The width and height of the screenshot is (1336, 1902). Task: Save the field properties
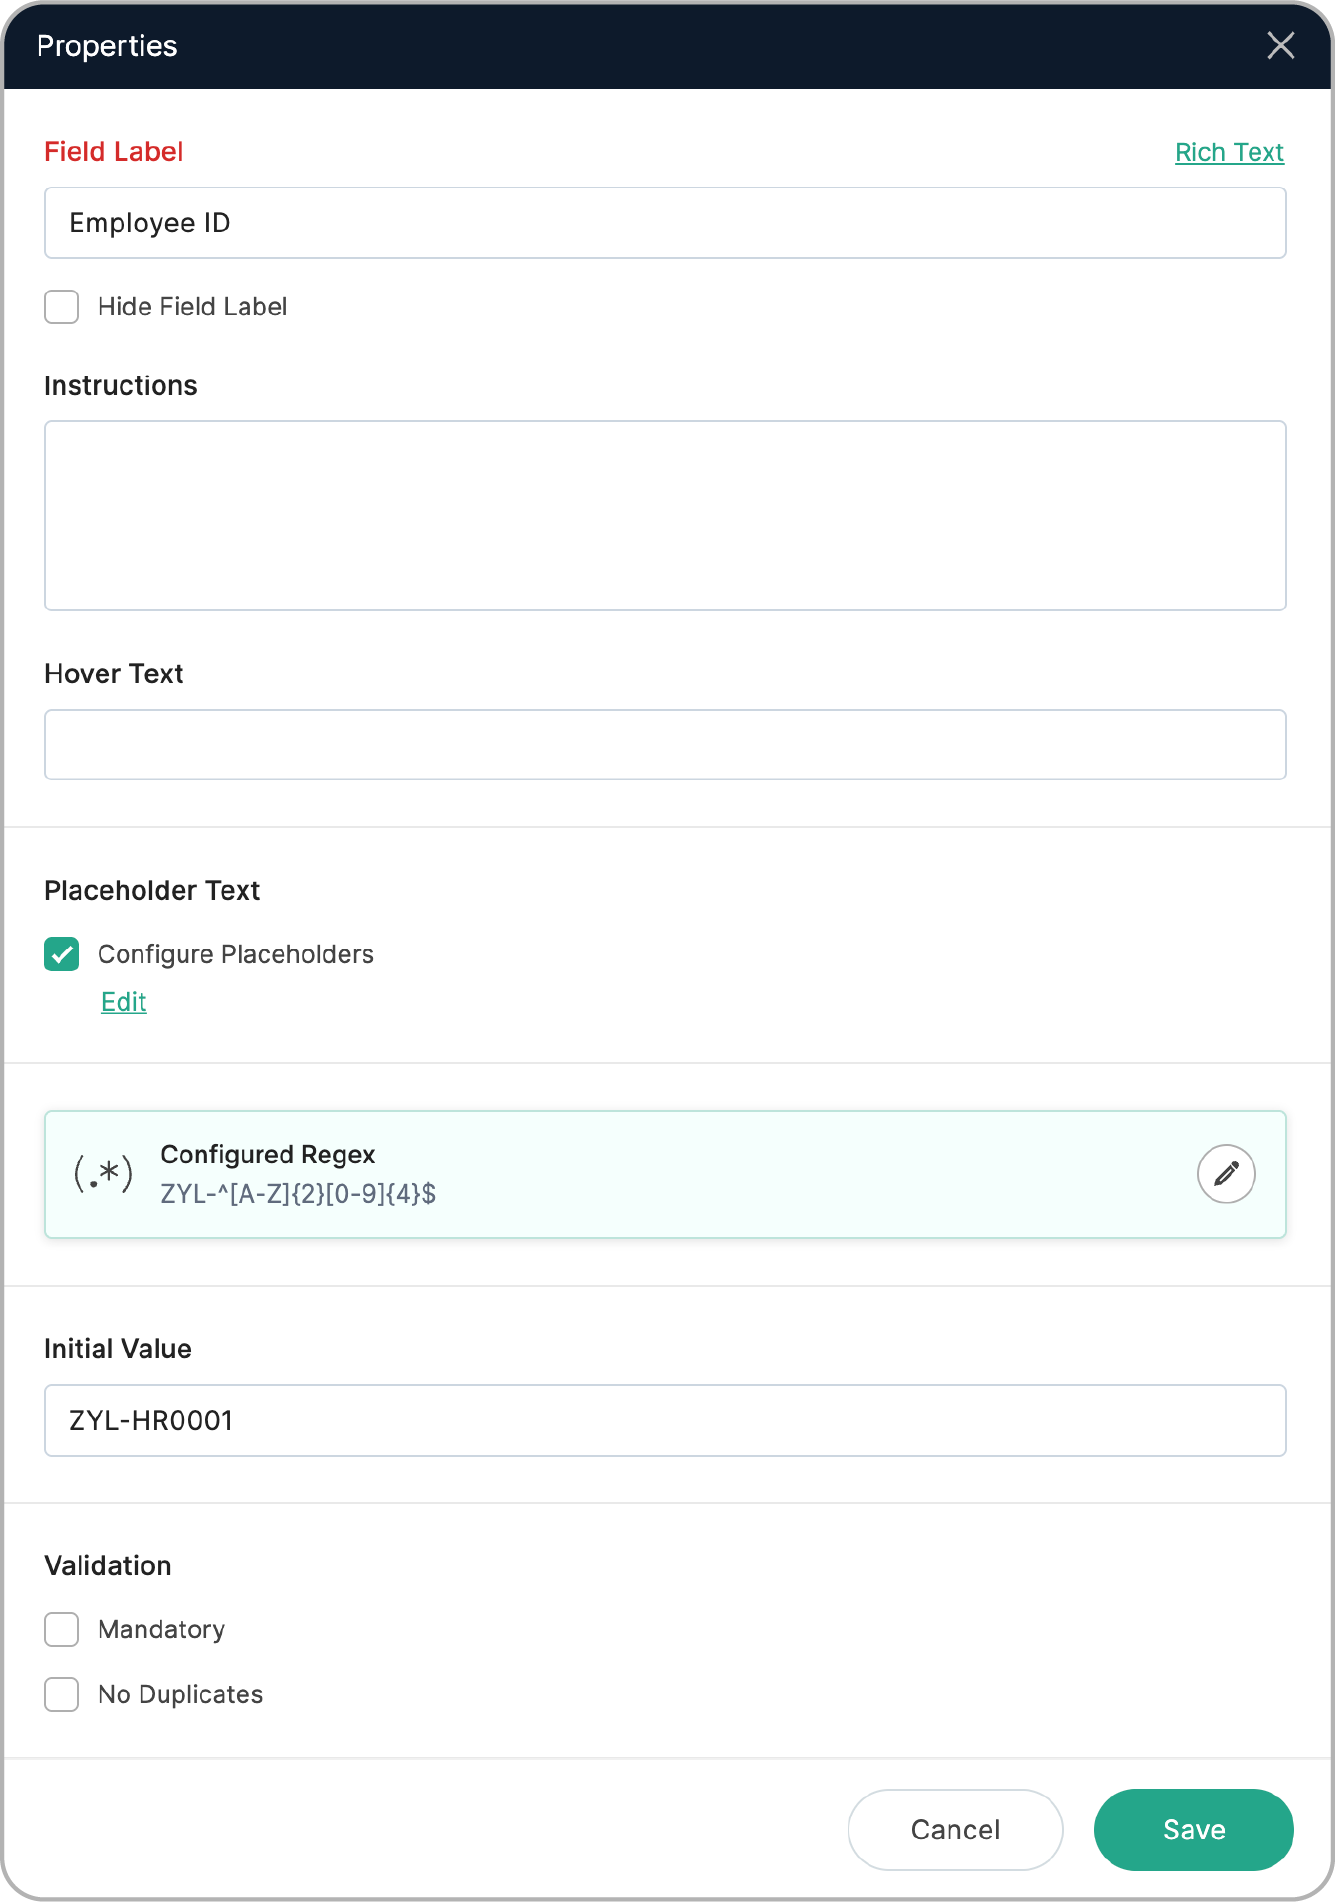[x=1194, y=1829]
